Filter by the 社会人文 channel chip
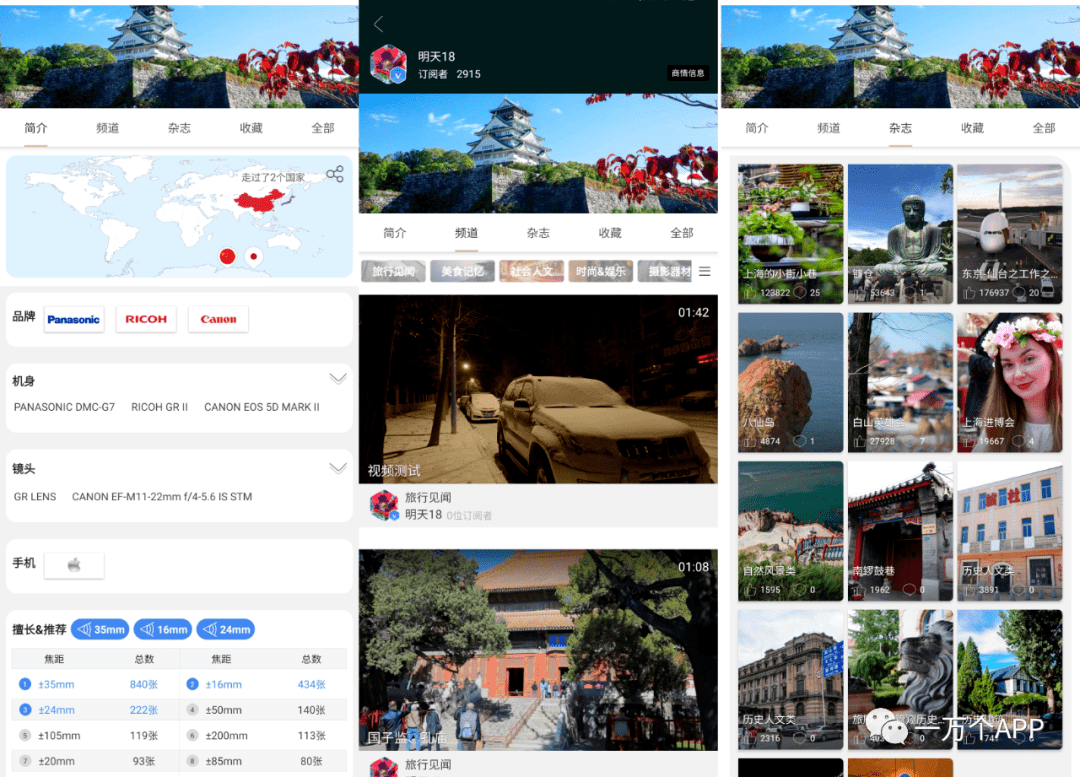The image size is (1080, 777). pos(532,271)
